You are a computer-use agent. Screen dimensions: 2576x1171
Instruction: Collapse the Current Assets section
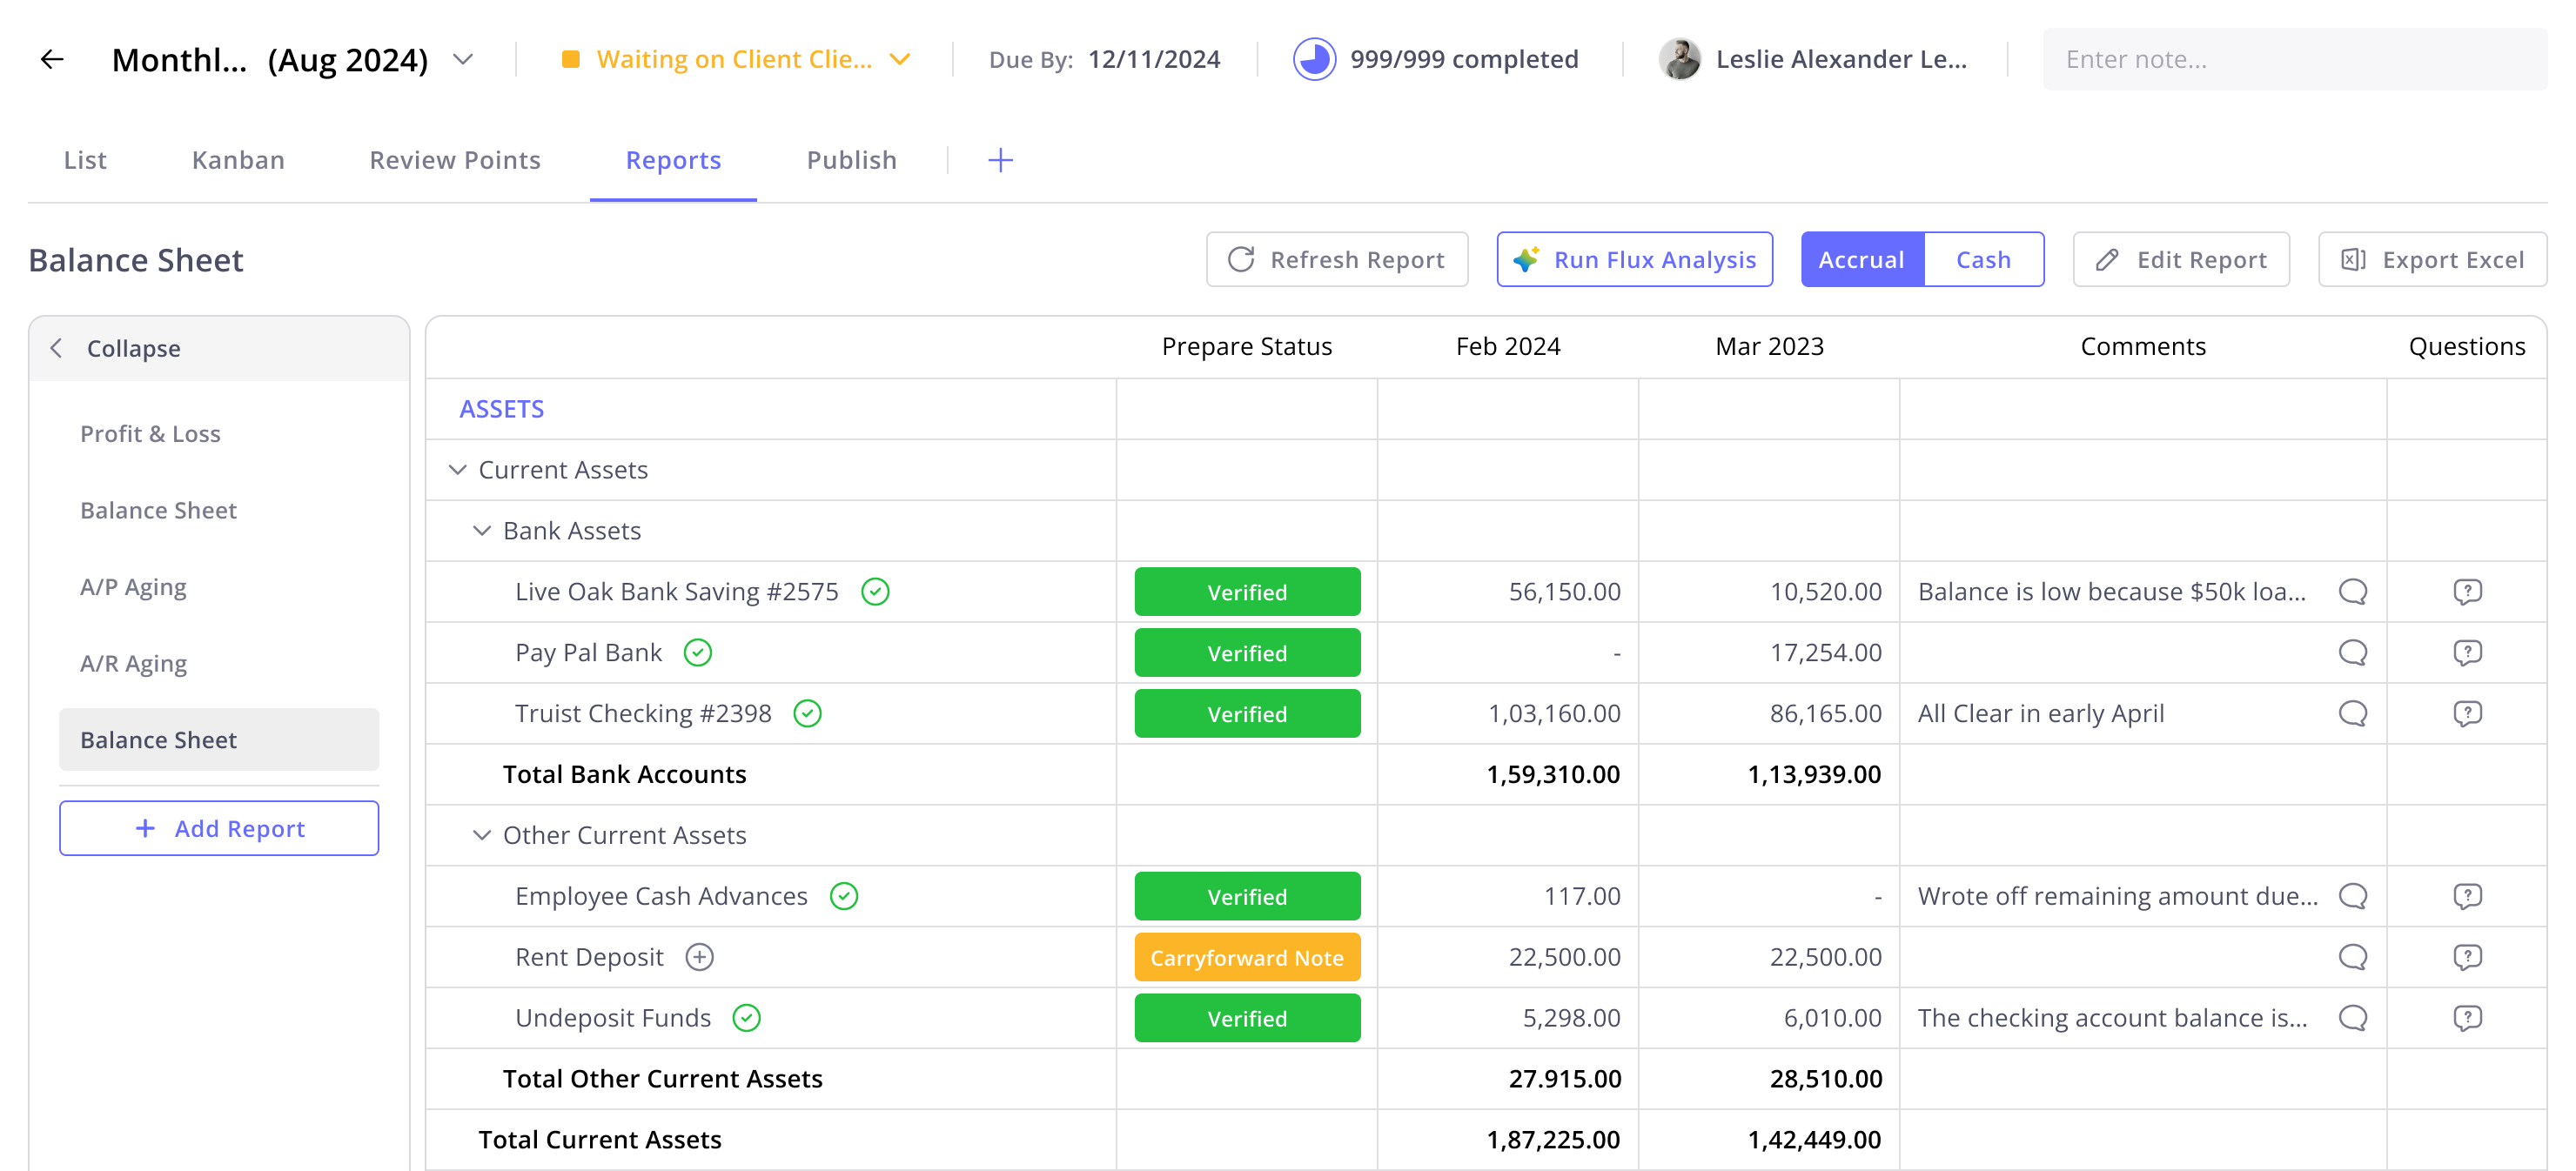pos(457,470)
